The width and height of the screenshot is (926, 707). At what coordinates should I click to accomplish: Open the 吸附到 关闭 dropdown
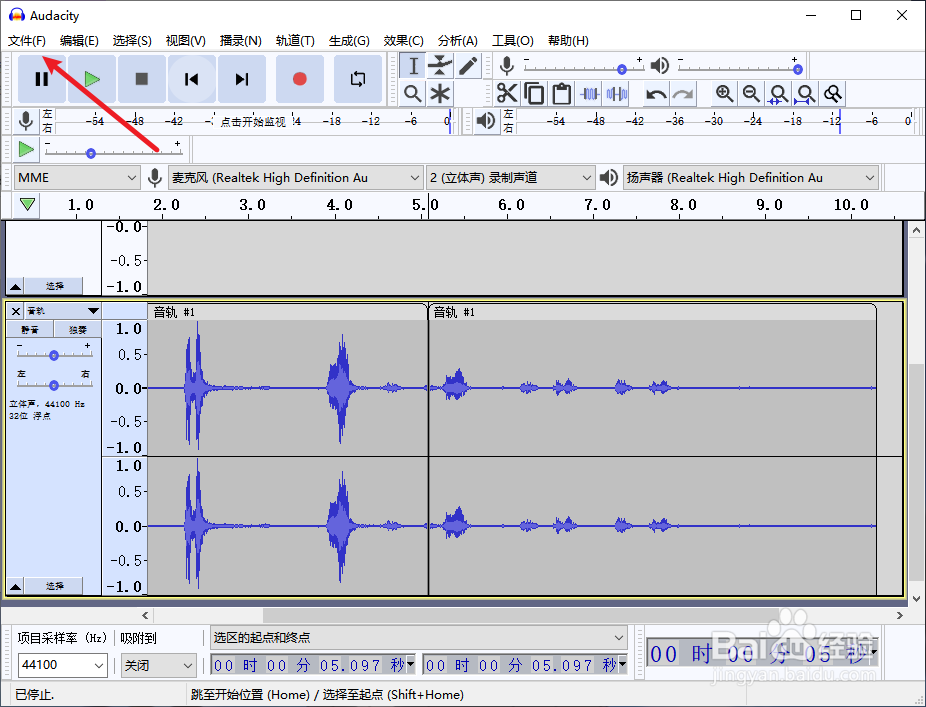coord(158,666)
